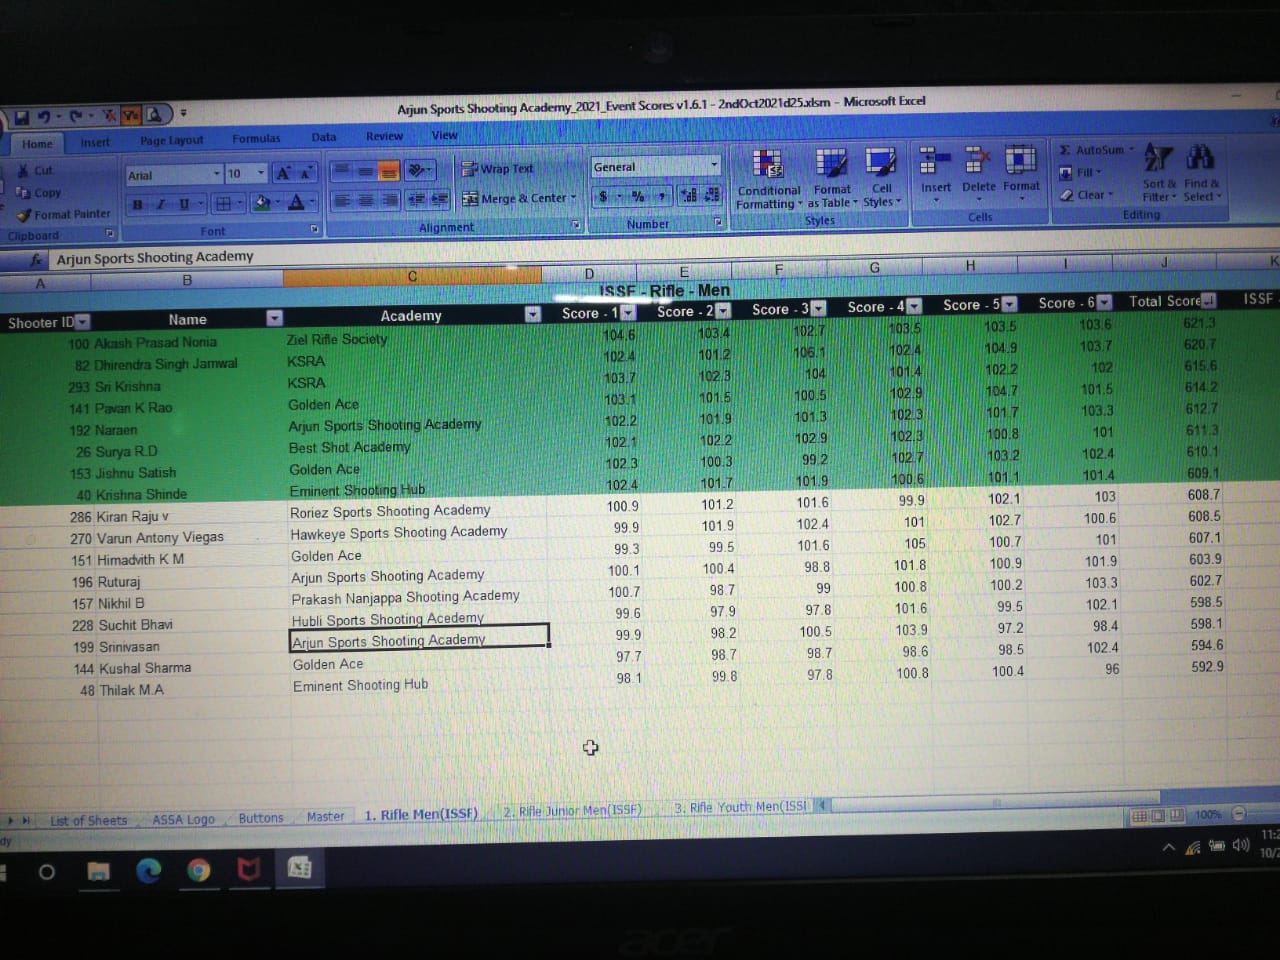Toggle Center horizontal alignment
The height and width of the screenshot is (960, 1280).
point(365,200)
